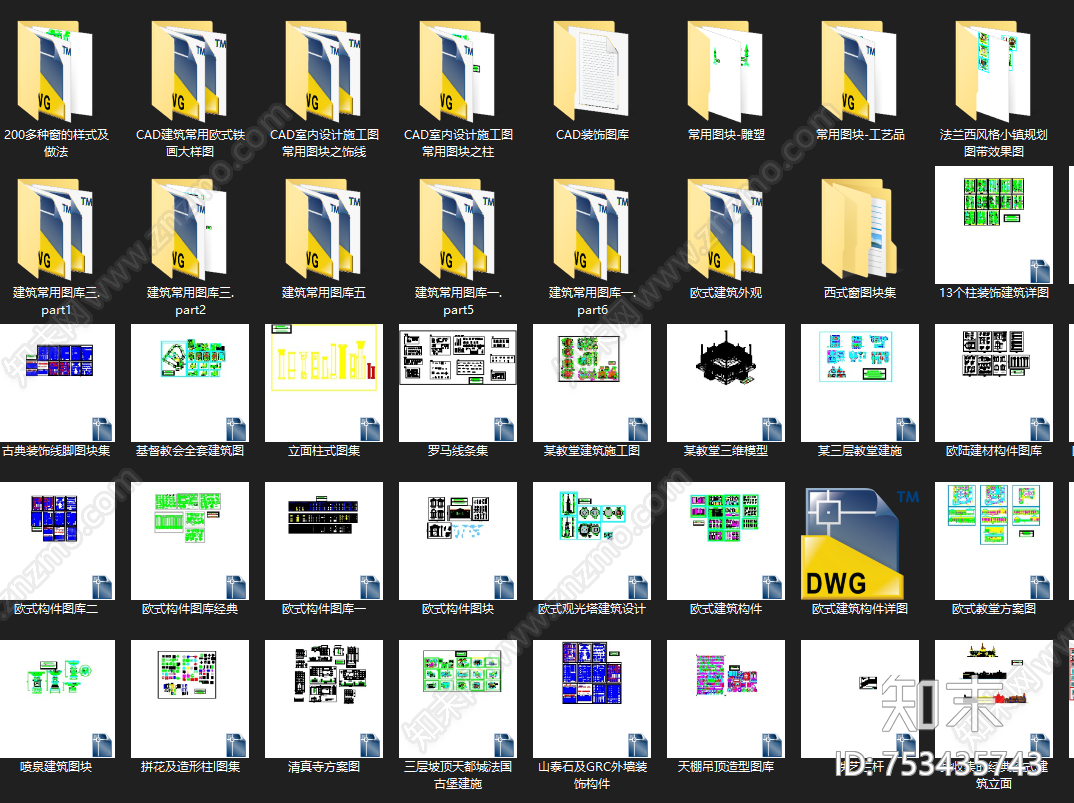The width and height of the screenshot is (1074, 803).
Task: Select the 欧式构件图库经典 thumbnail
Action: click(x=190, y=541)
